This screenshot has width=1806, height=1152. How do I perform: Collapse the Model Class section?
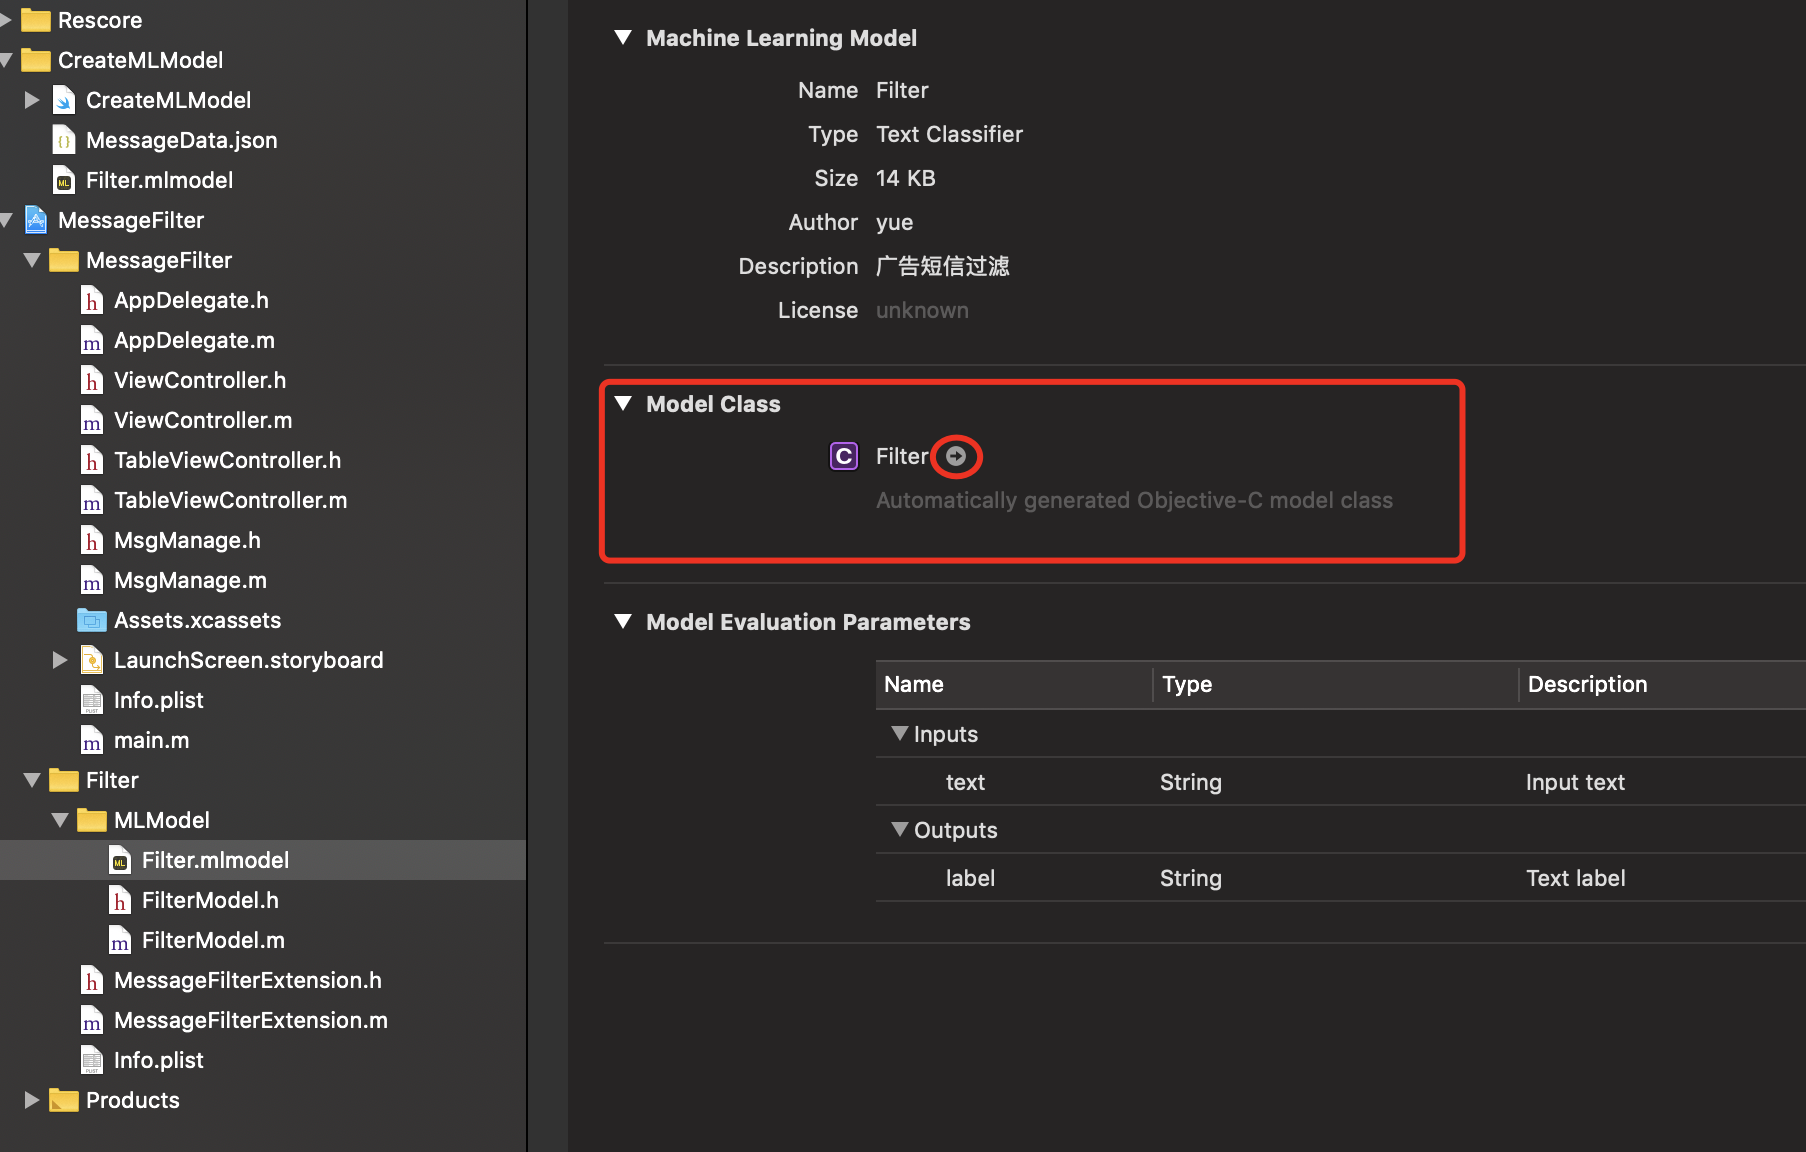623,404
